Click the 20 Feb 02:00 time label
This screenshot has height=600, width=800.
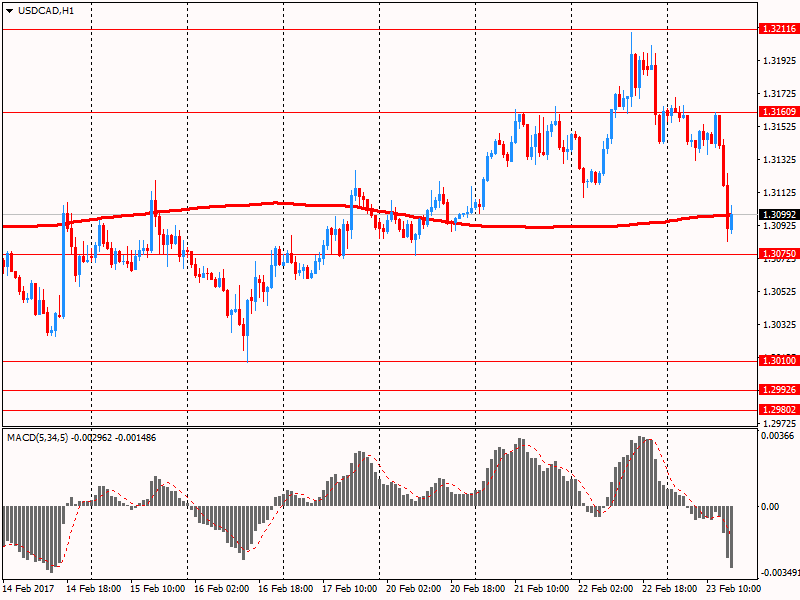[x=414, y=589]
